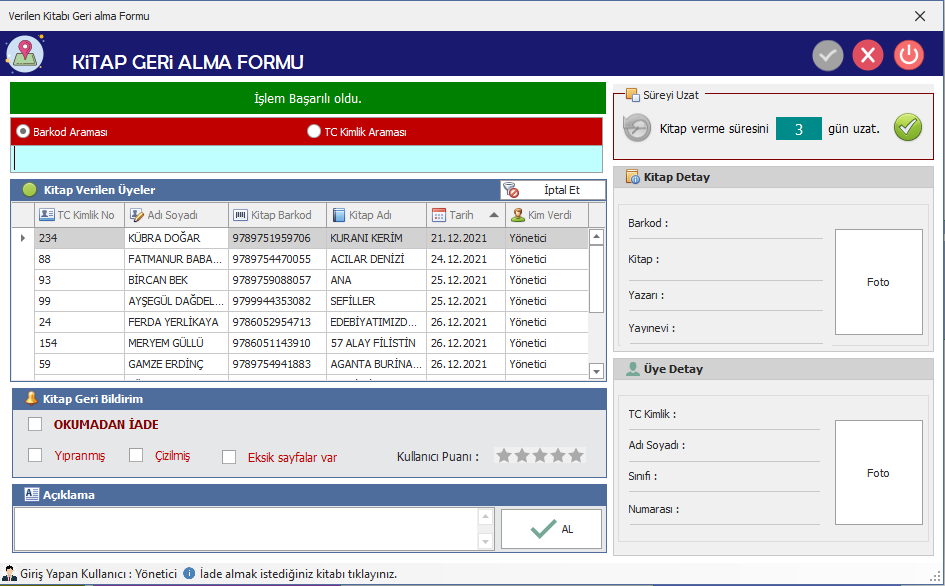Screen dimensions: 945x586
Task: Click the barcode icon in Kitap Barkod header
Action: coord(240,215)
